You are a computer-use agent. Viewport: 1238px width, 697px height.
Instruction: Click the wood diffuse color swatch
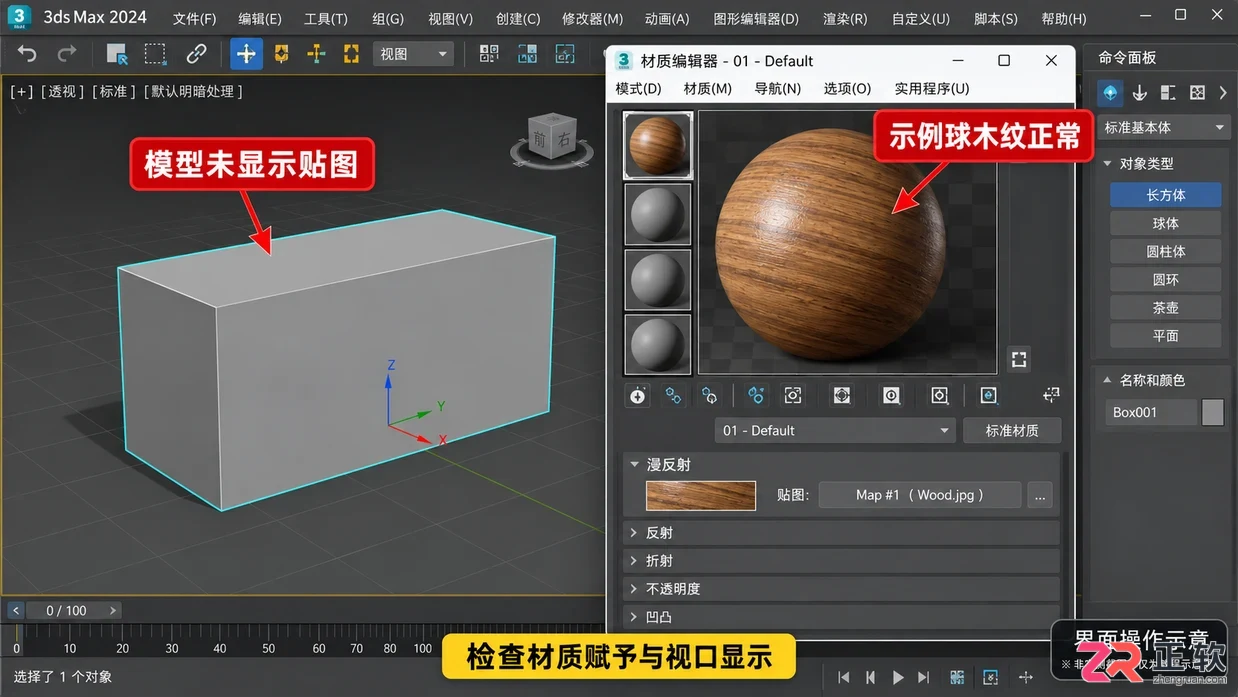[x=701, y=496]
